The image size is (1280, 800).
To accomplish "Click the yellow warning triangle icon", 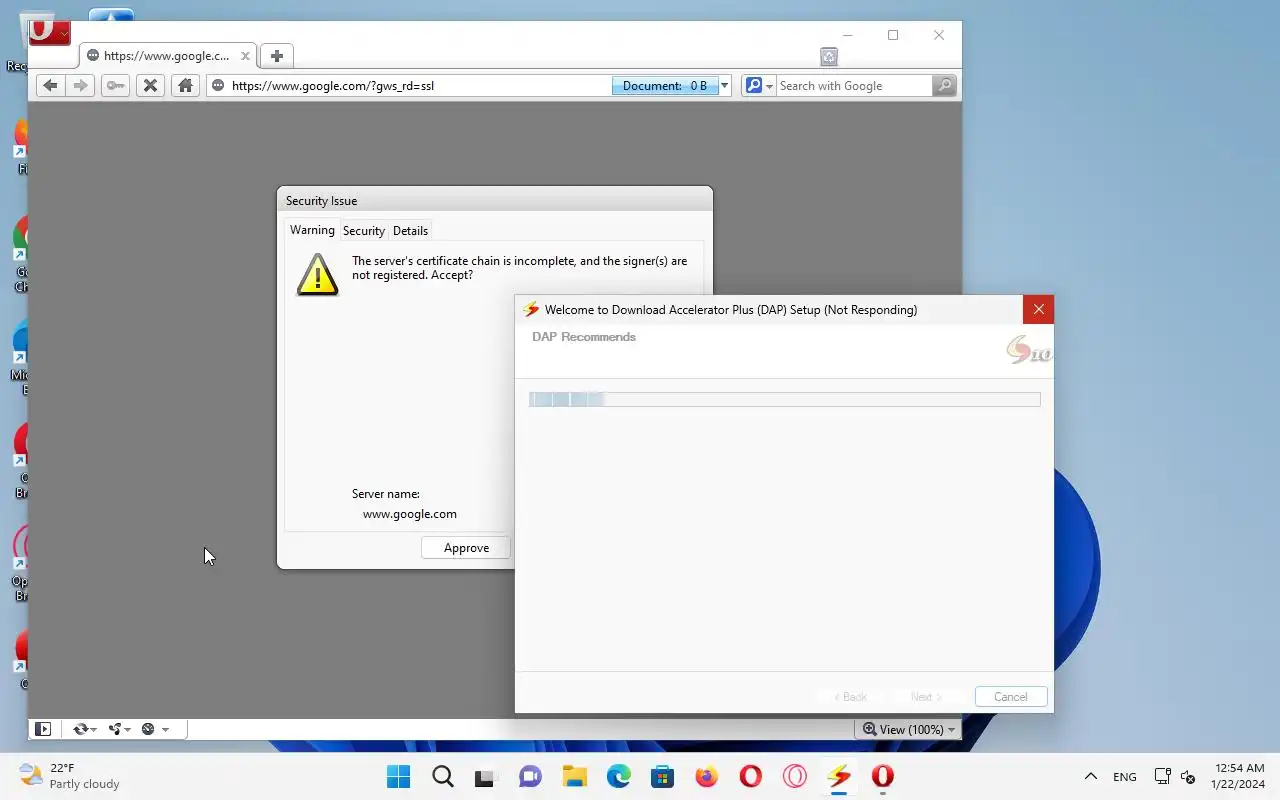I will (318, 274).
